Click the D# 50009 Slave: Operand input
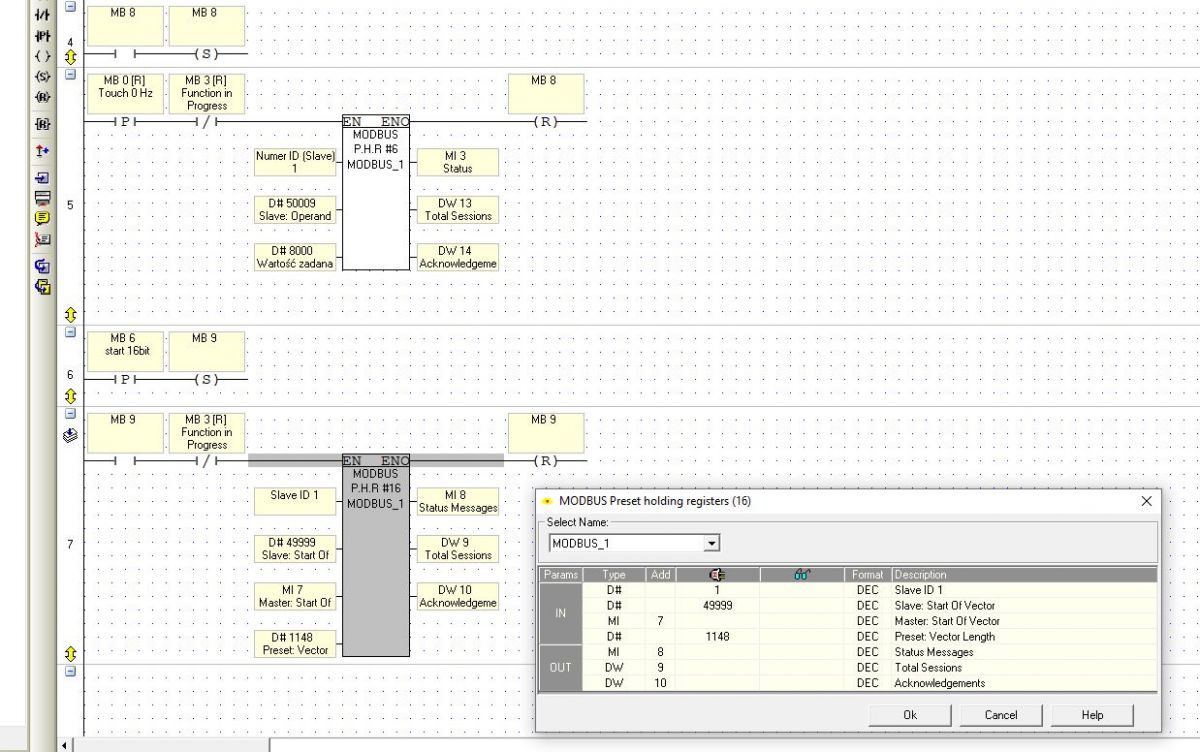The width and height of the screenshot is (1200, 752). (x=294, y=209)
